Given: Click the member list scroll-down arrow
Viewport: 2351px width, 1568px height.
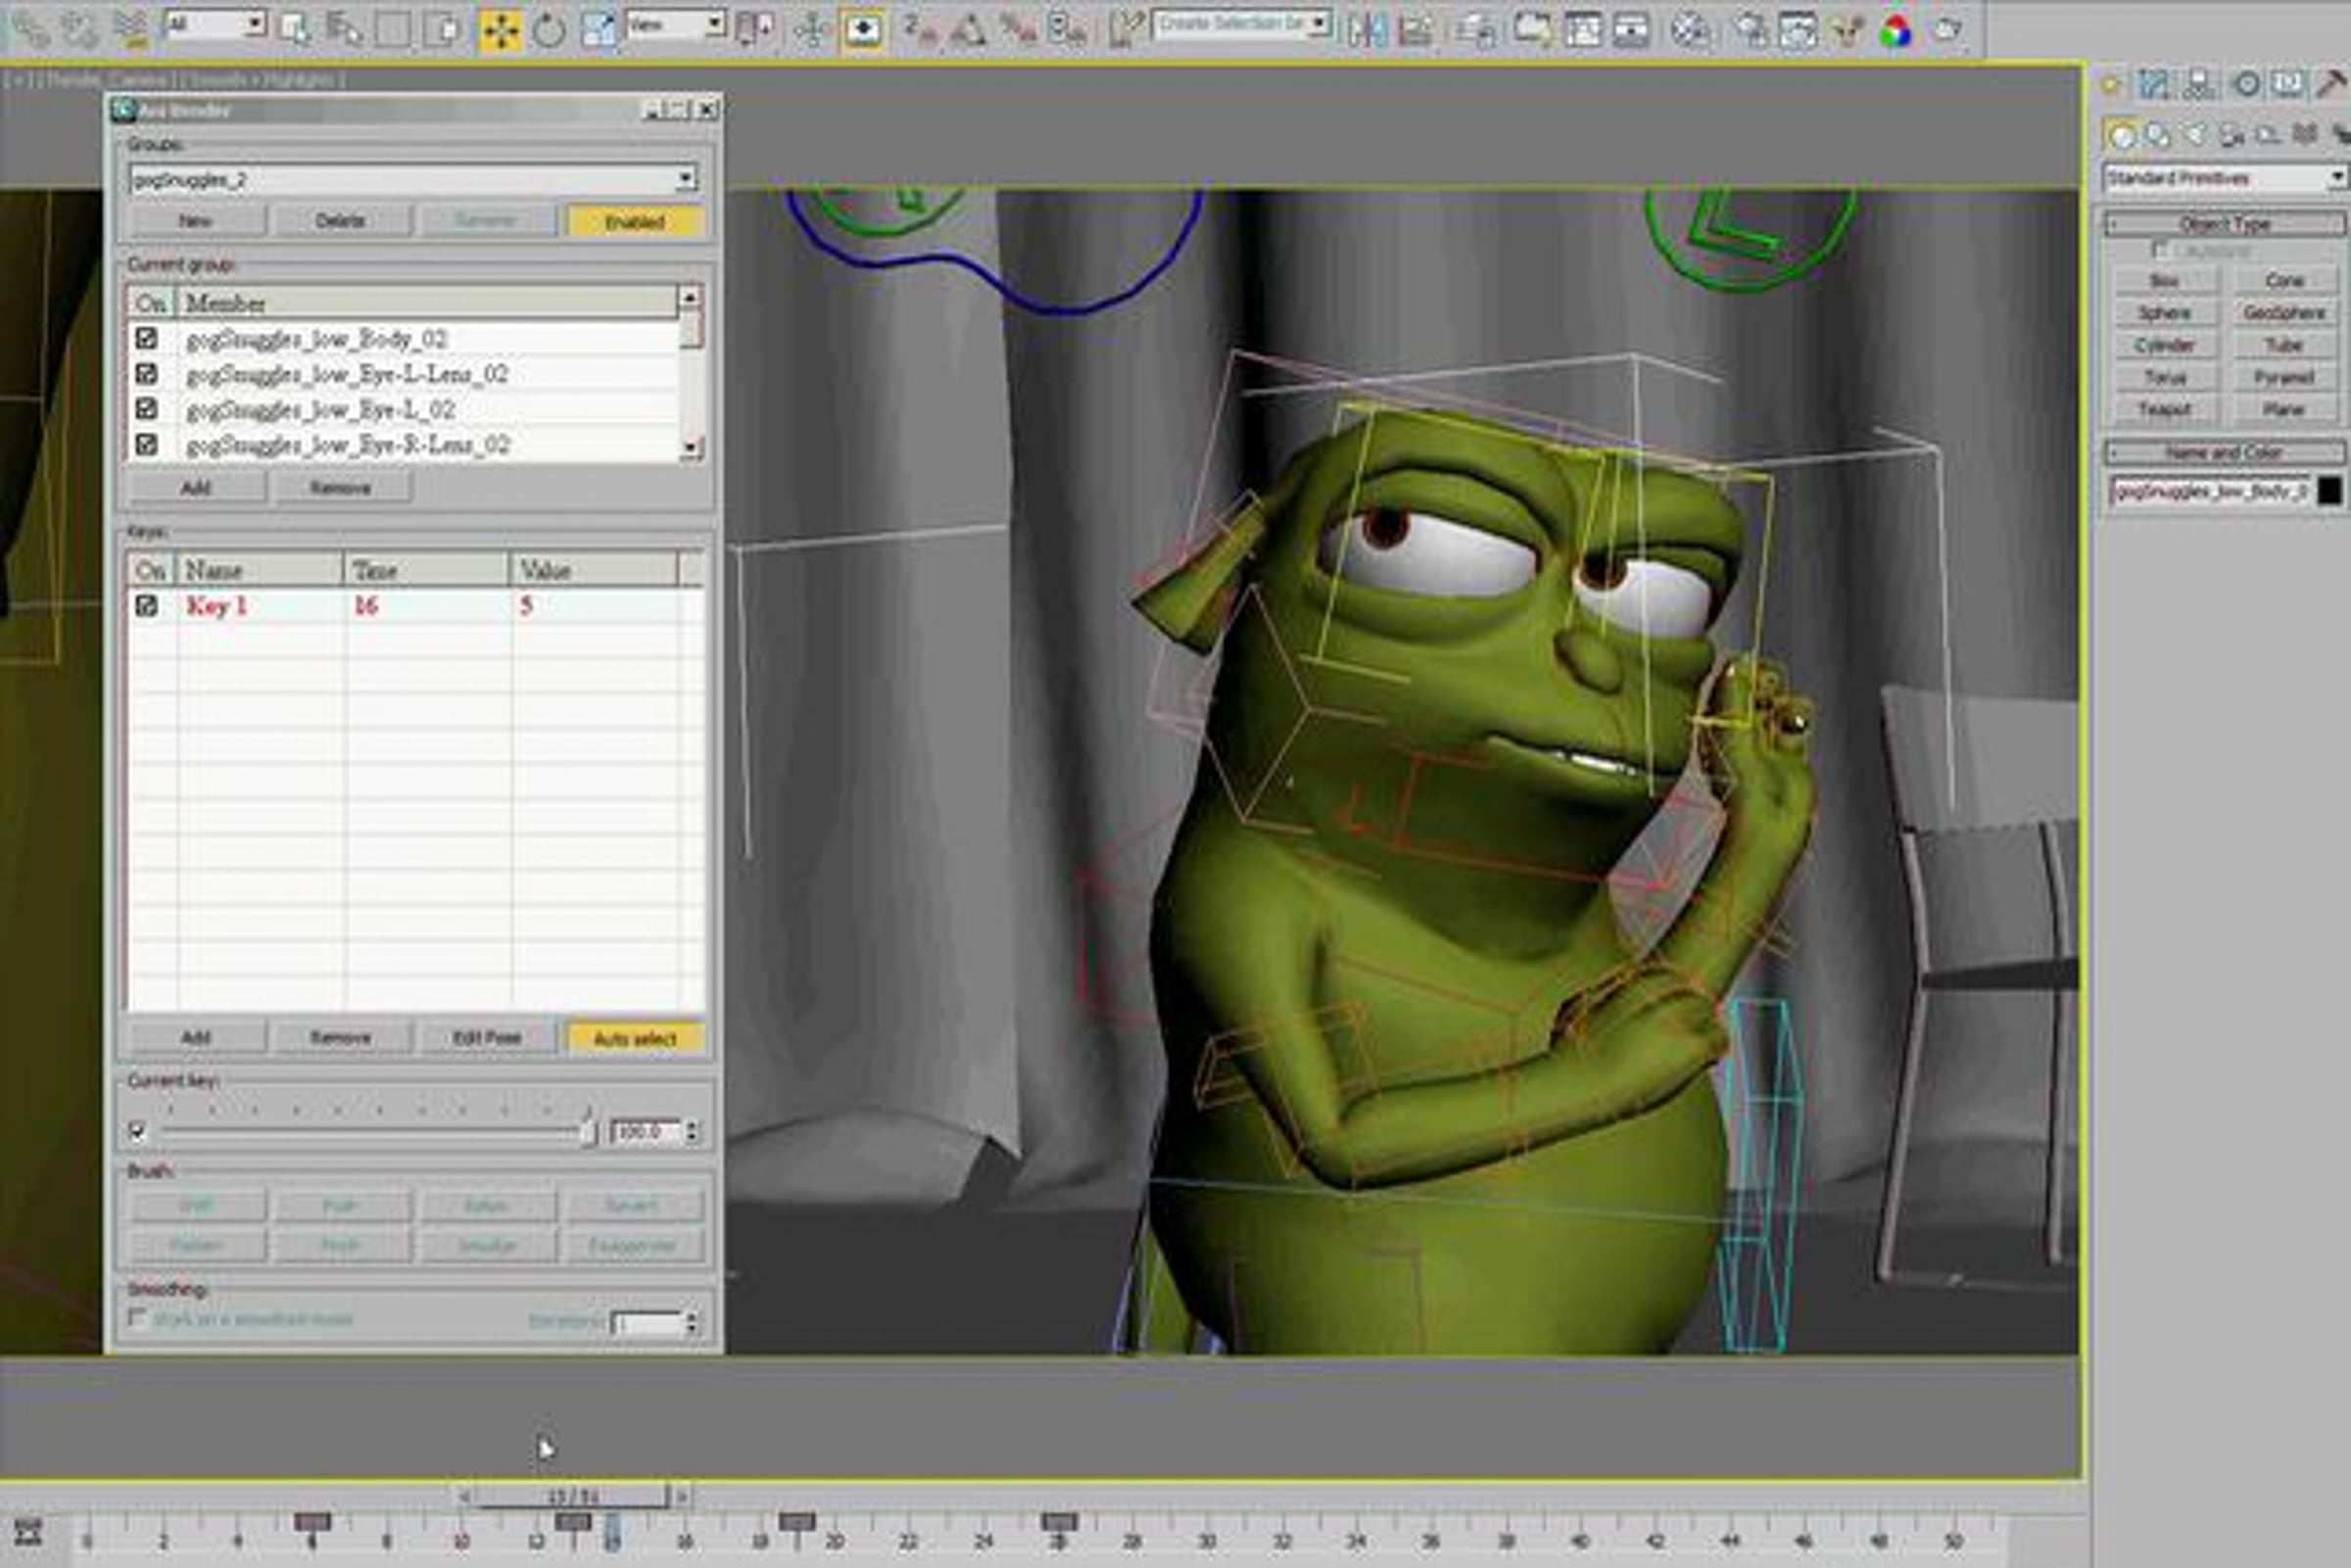Looking at the screenshot, I should pos(690,447).
